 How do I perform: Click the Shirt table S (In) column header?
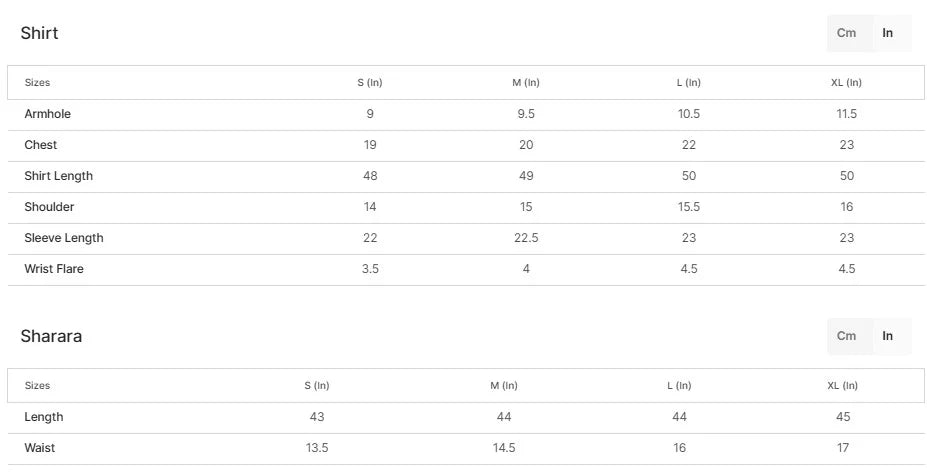coord(370,83)
